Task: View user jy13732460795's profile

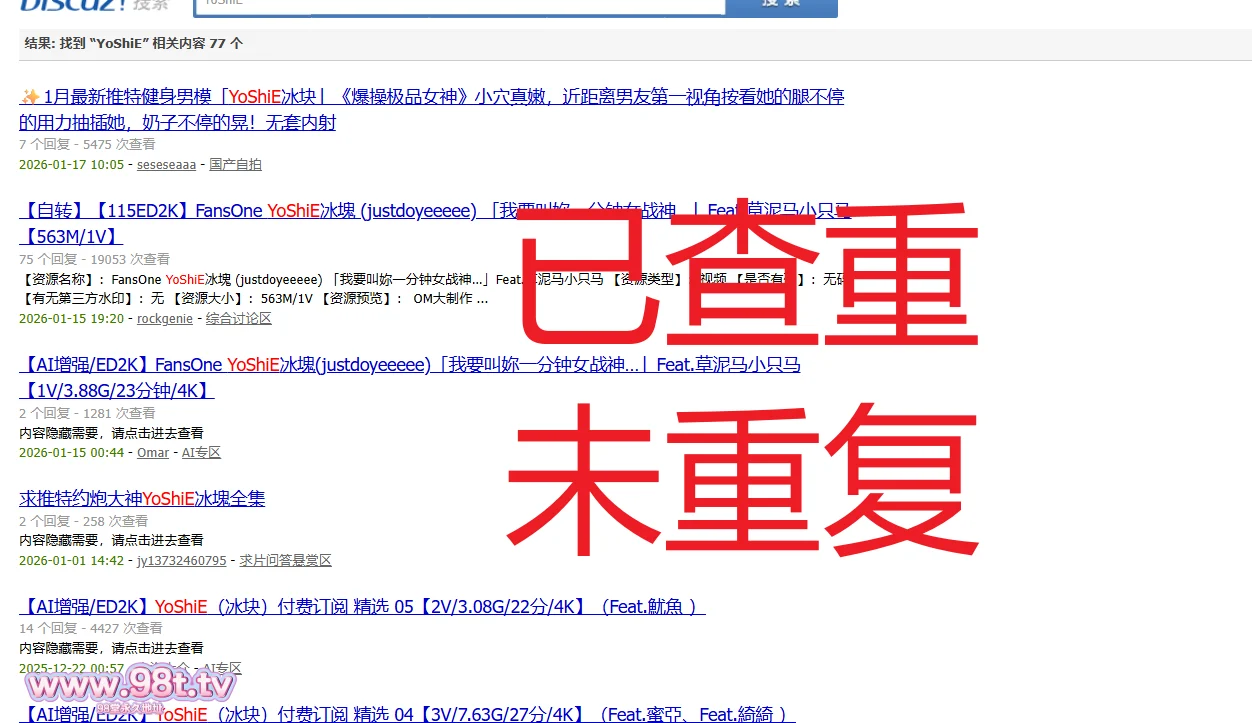Action: [x=182, y=561]
